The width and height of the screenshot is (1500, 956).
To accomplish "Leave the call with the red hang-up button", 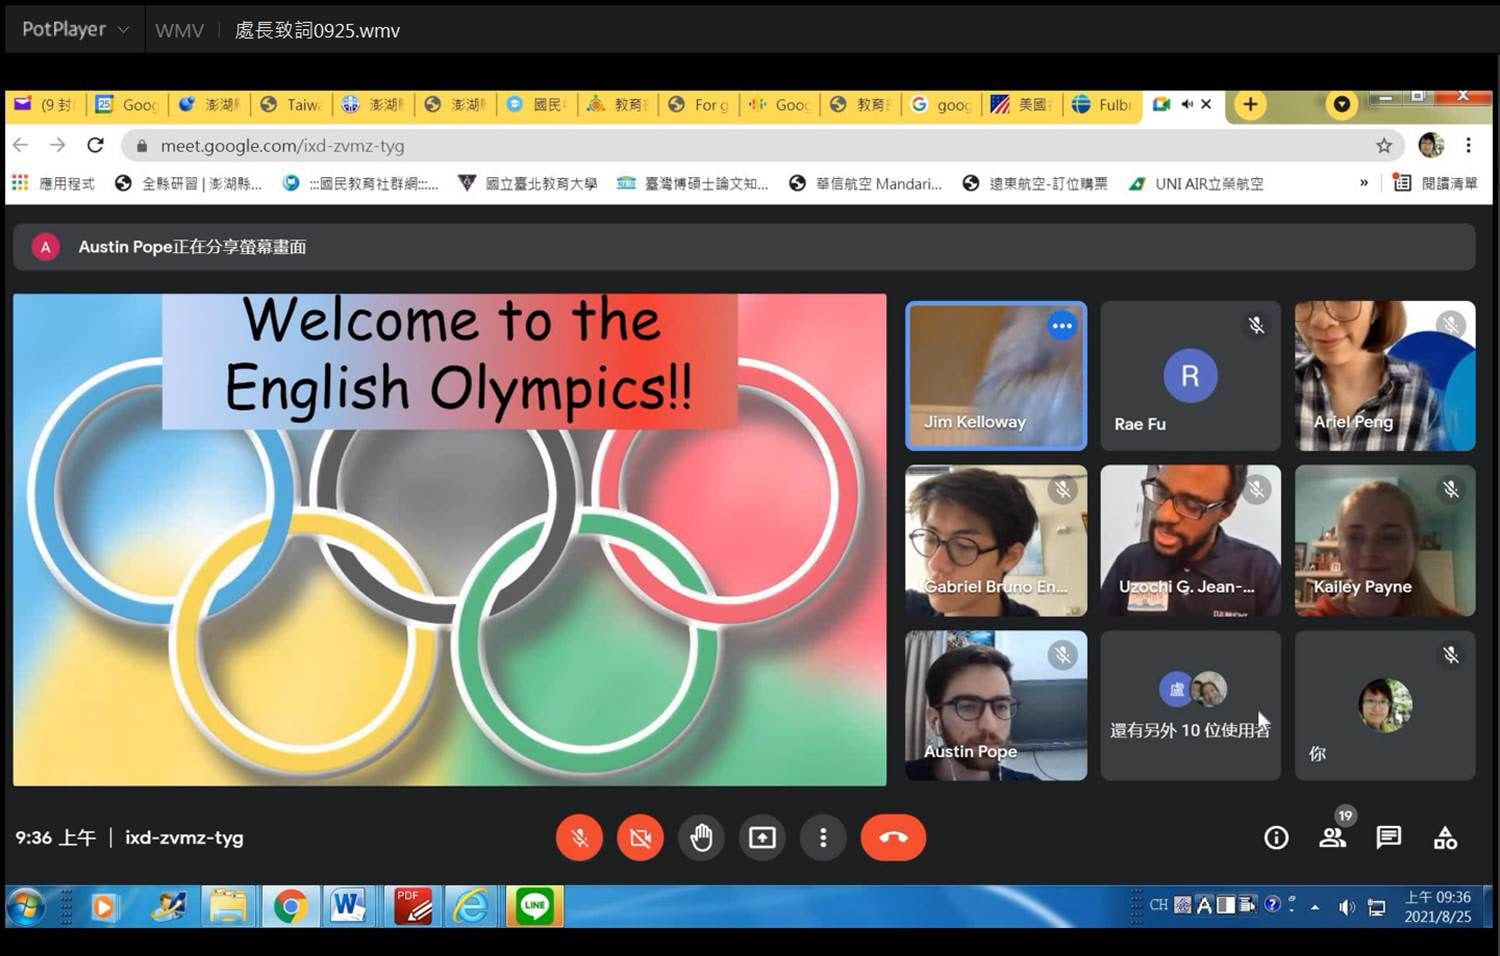I will coord(893,838).
